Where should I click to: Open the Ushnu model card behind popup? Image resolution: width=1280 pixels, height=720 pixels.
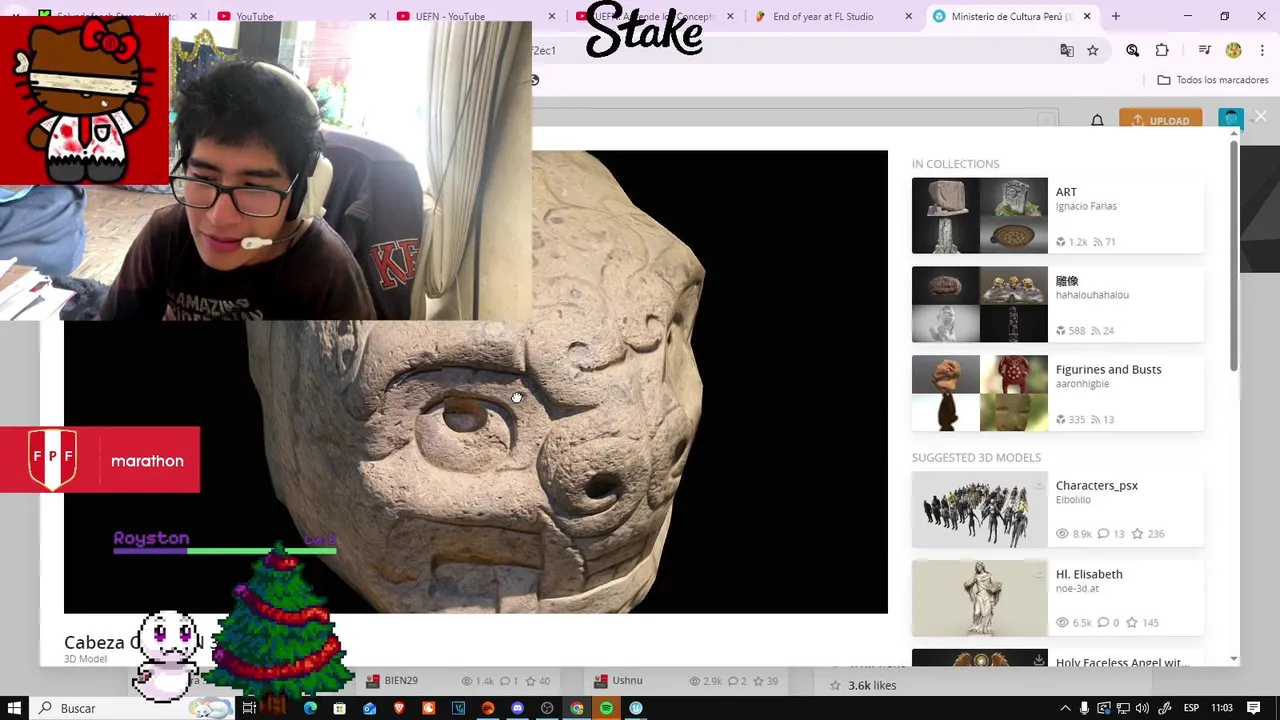627,681
